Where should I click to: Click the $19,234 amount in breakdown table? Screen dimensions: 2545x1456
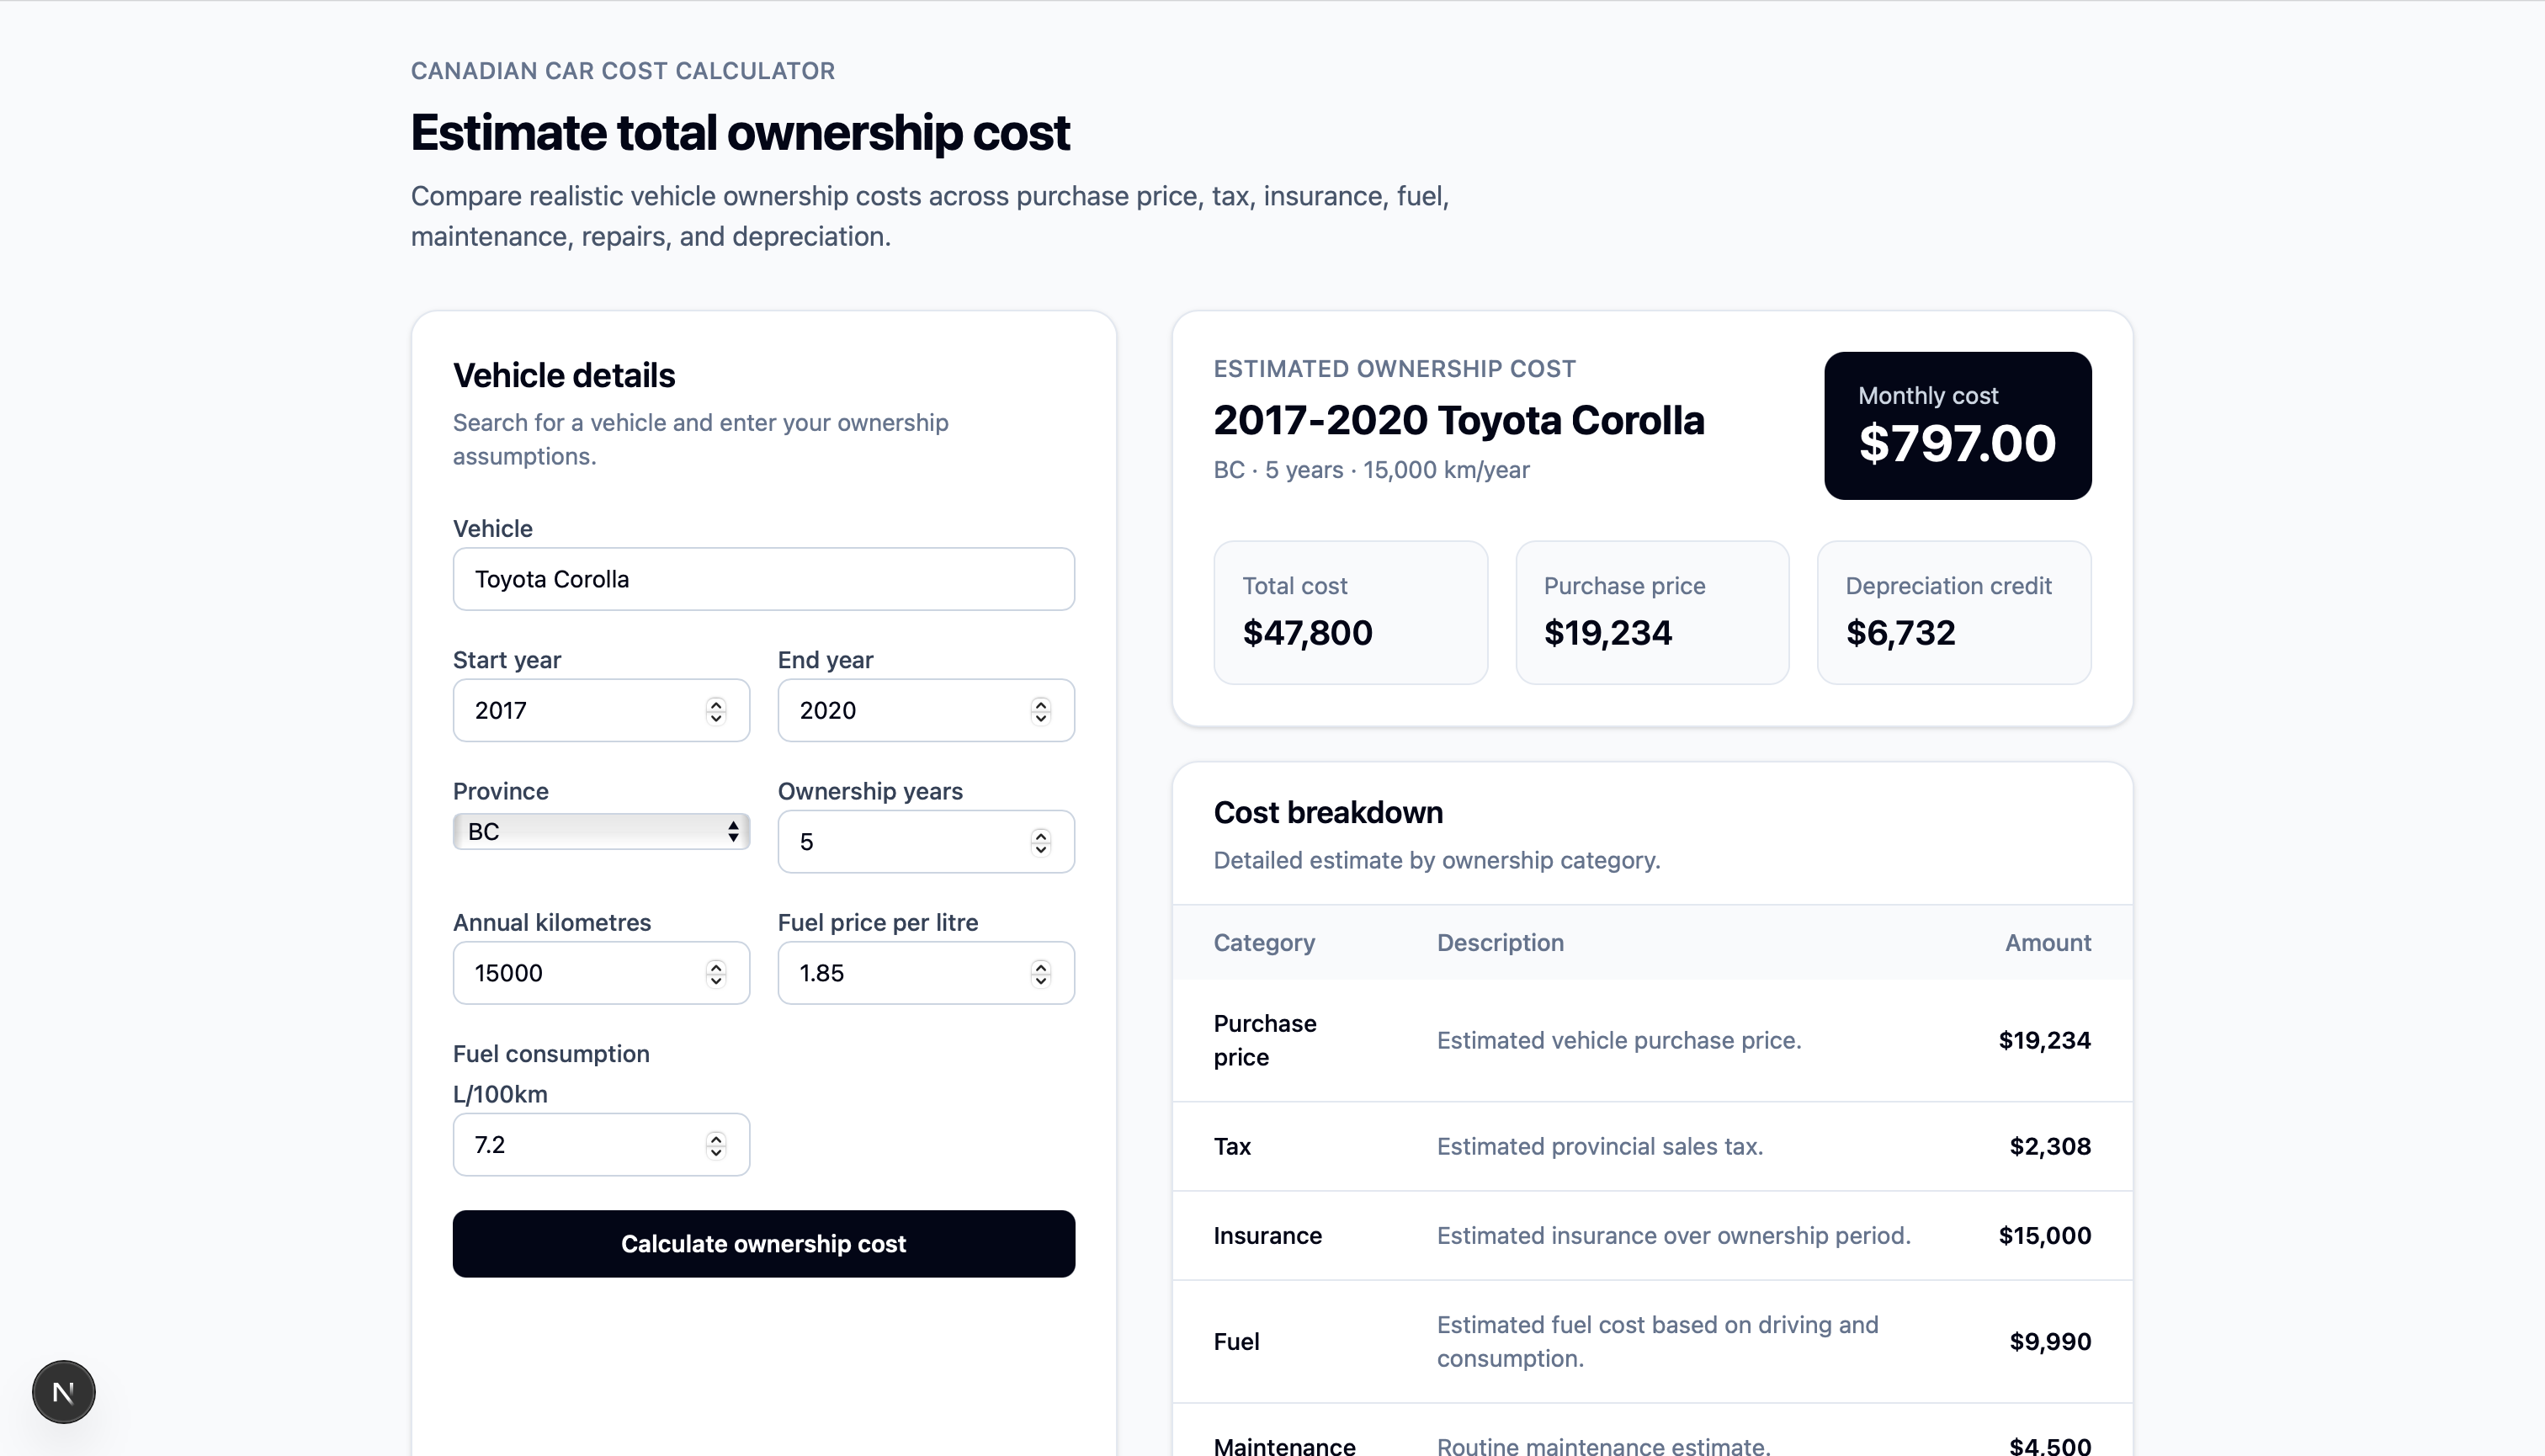[2044, 1040]
